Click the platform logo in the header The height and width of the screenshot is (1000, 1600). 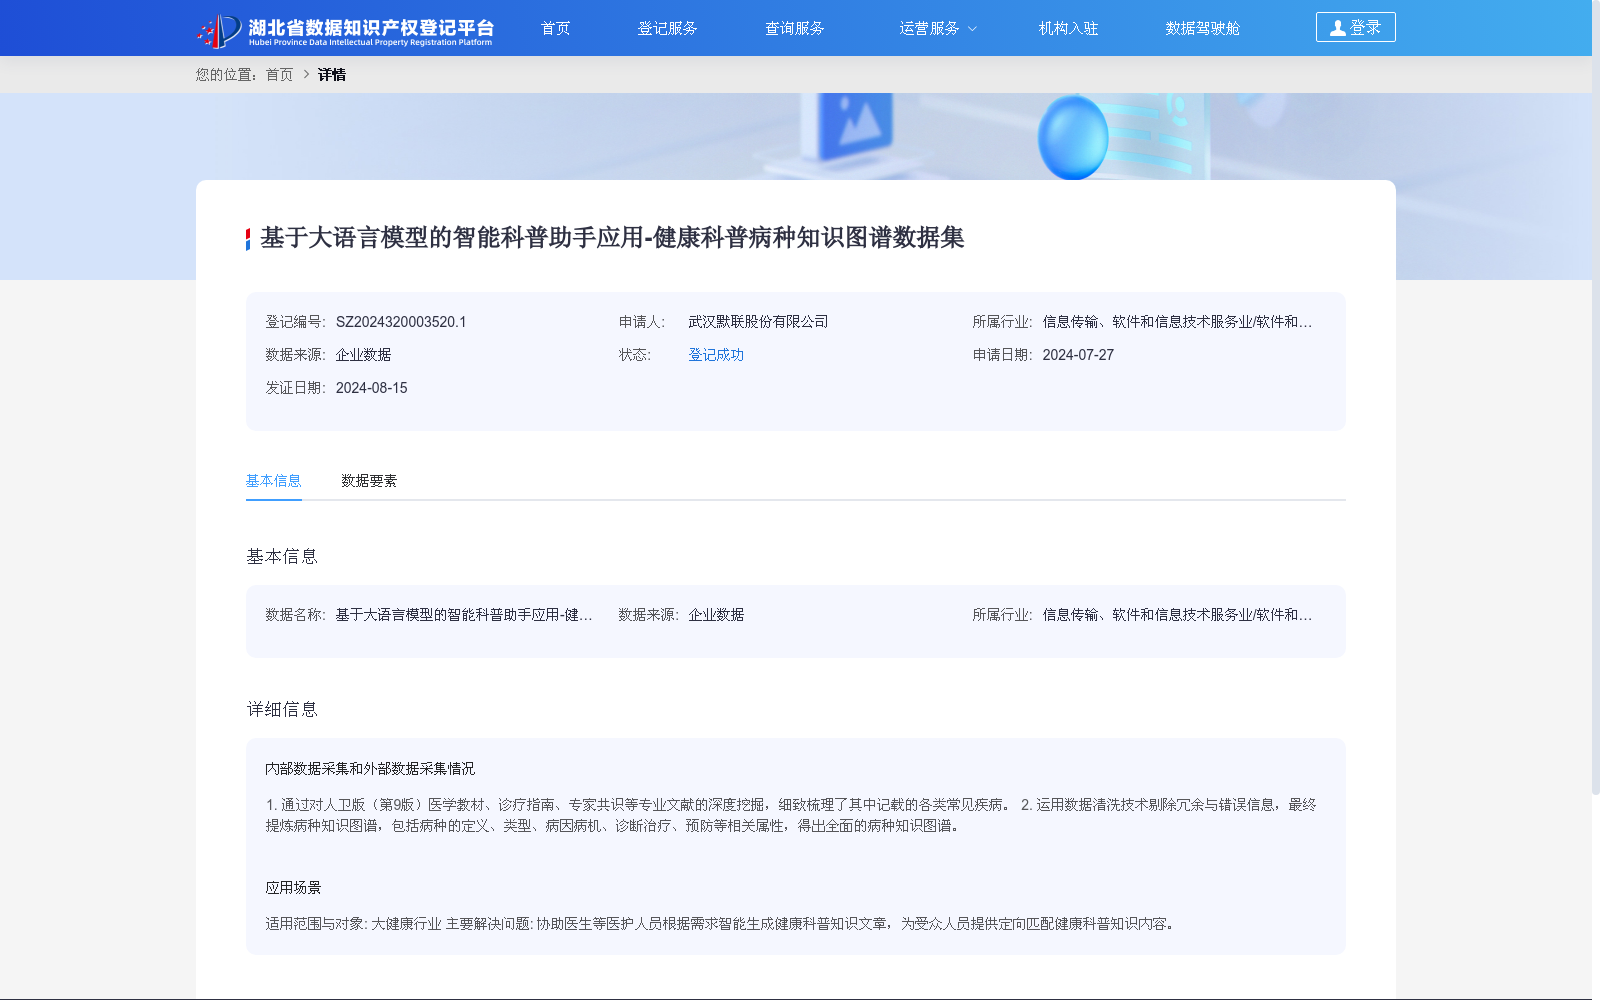tap(345, 30)
